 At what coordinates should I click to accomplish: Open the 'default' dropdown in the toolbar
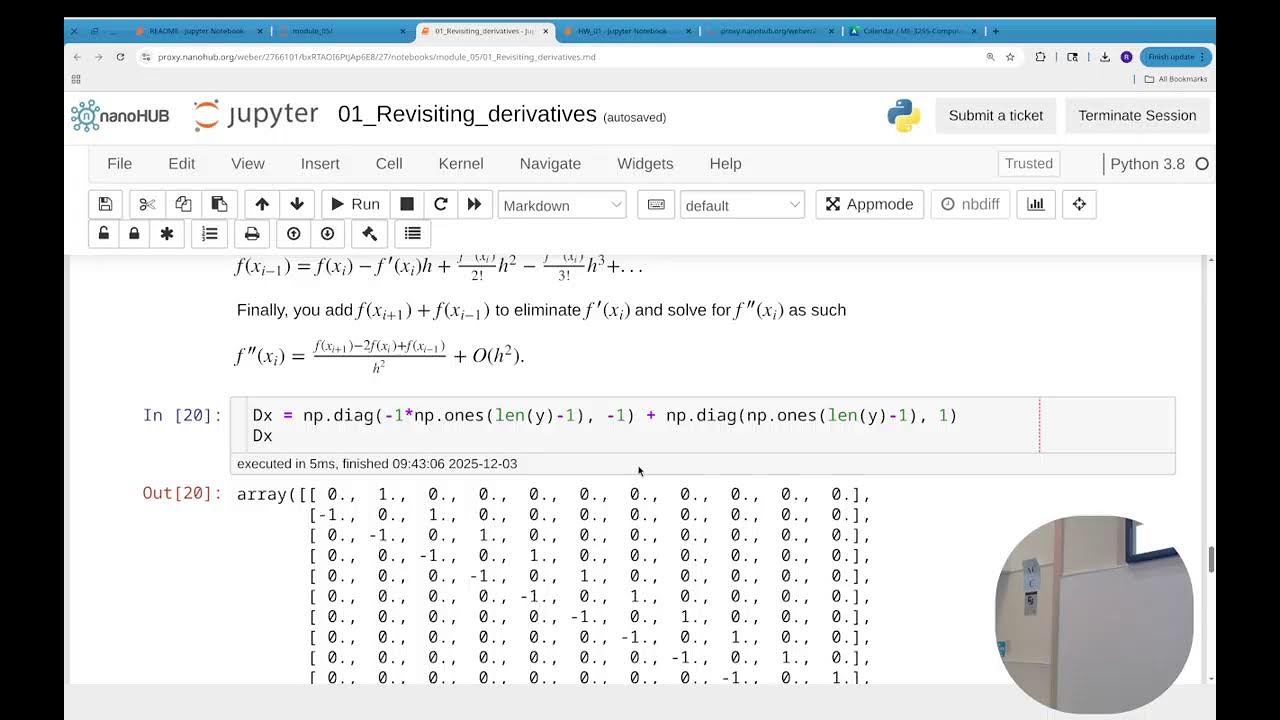[x=742, y=205]
